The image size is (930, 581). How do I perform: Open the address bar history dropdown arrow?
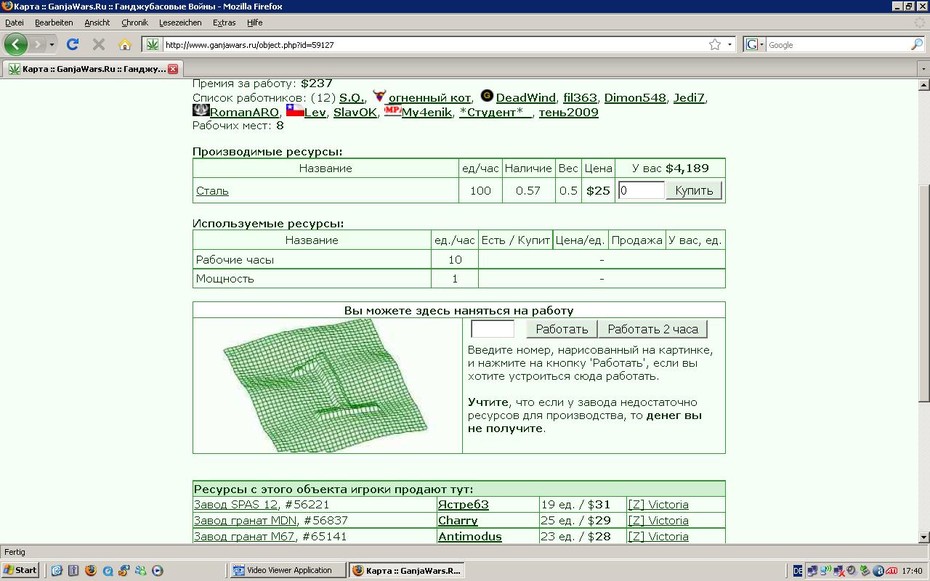pos(730,44)
